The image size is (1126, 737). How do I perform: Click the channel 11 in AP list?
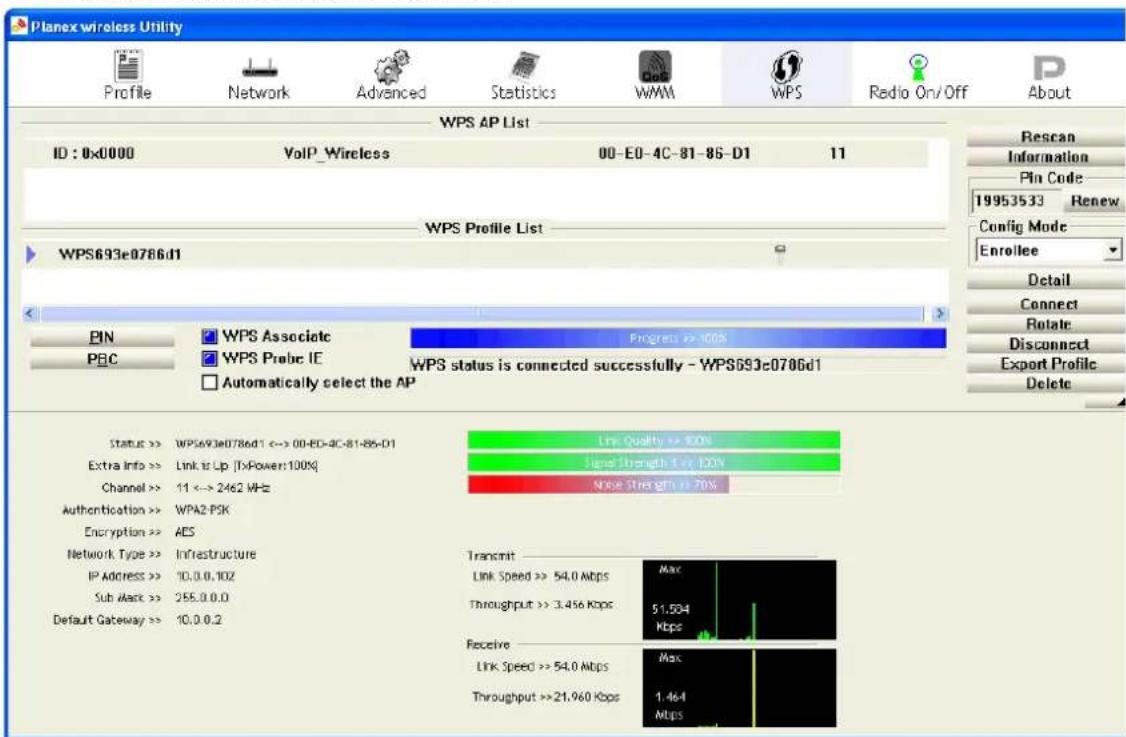[837, 153]
